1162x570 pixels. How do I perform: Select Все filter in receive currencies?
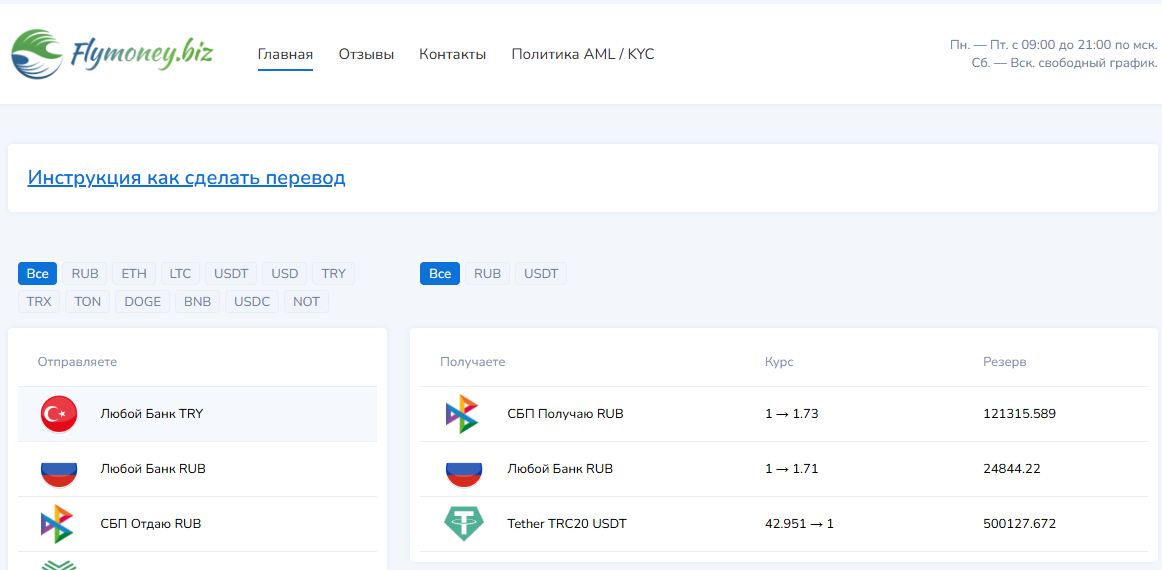[x=440, y=274]
